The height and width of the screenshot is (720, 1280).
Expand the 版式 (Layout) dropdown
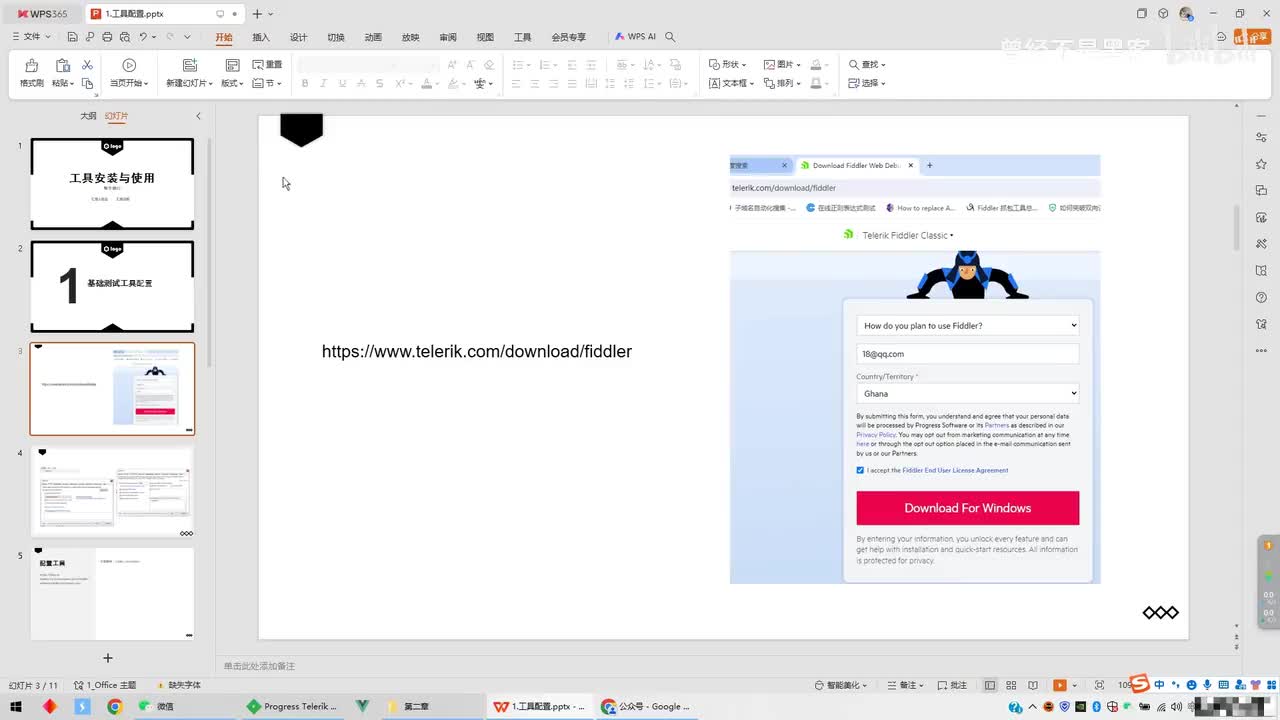pyautogui.click(x=232, y=84)
